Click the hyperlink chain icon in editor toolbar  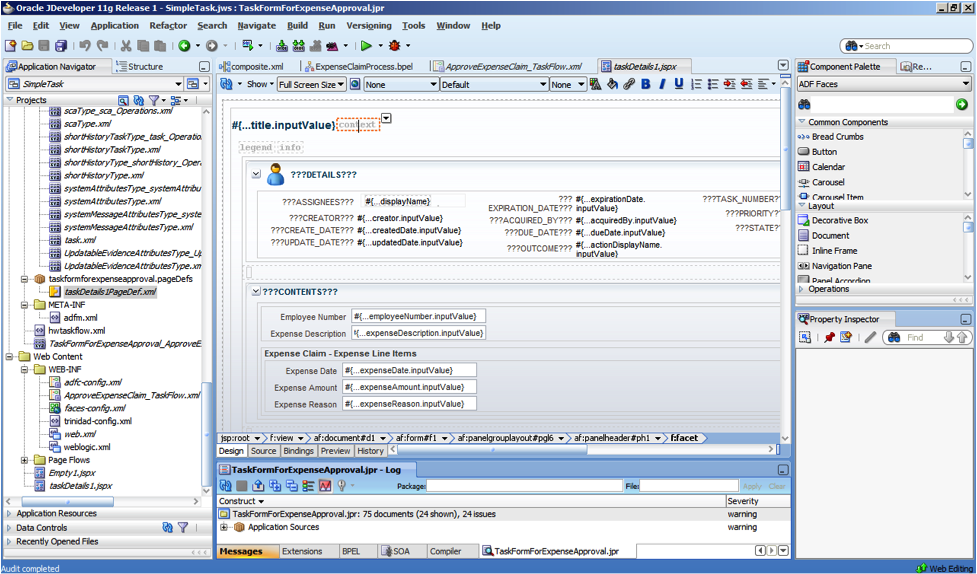629,85
